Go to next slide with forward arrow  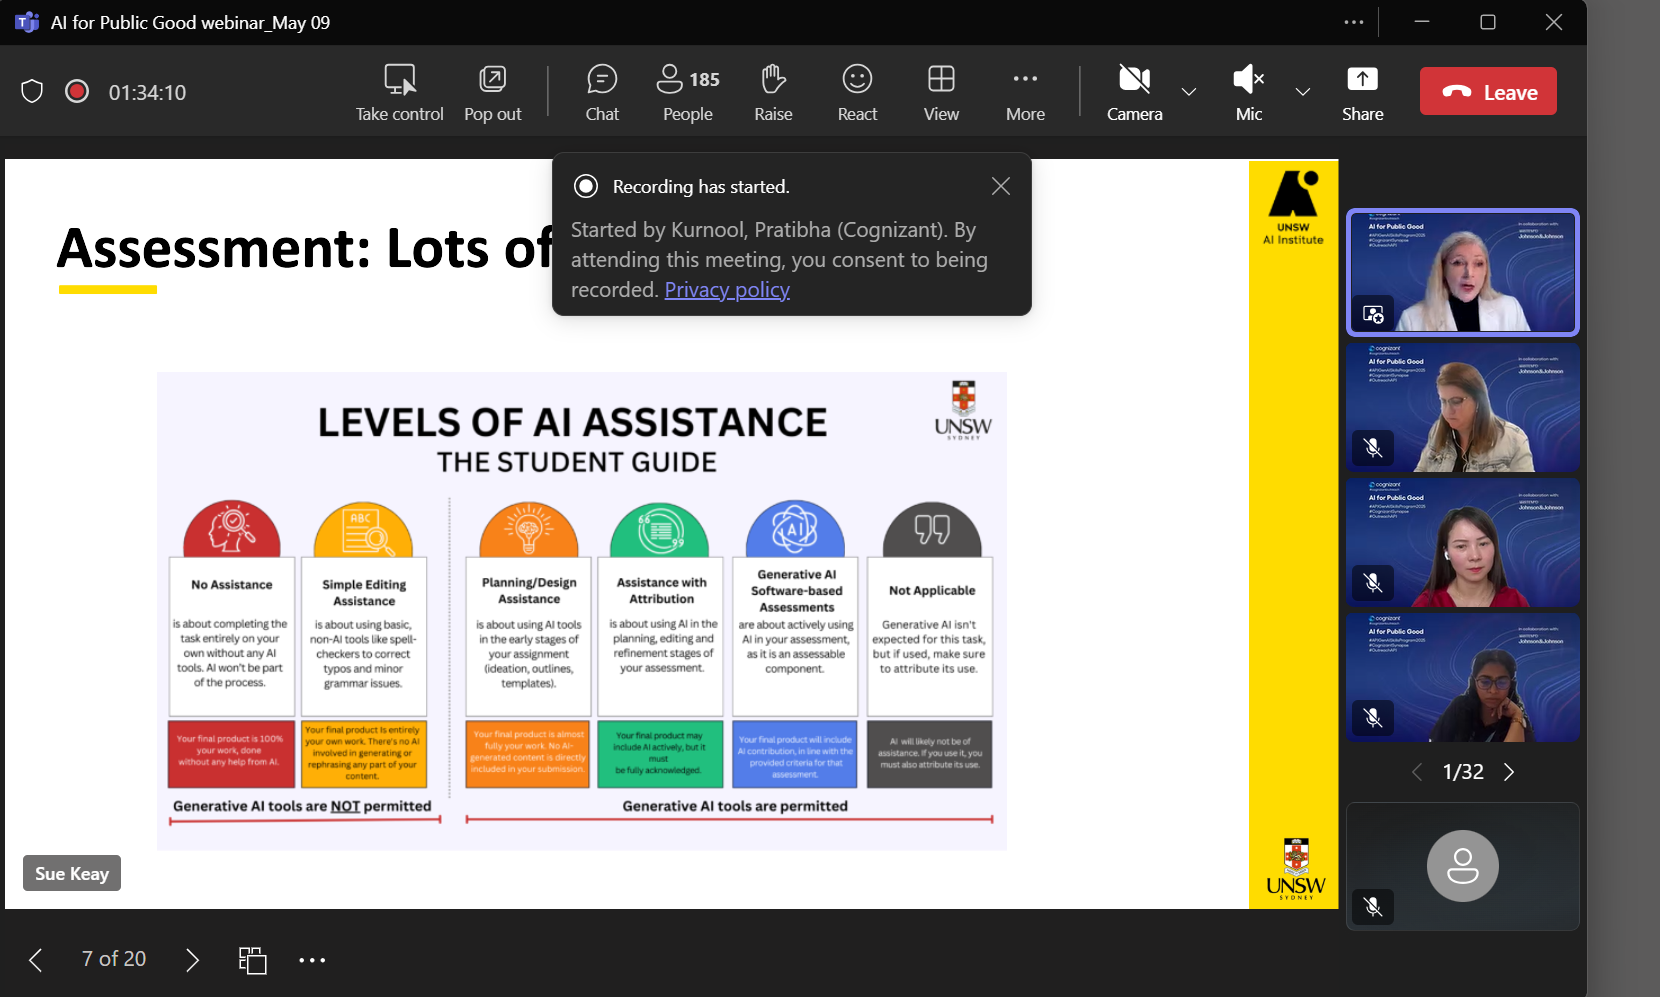(192, 959)
